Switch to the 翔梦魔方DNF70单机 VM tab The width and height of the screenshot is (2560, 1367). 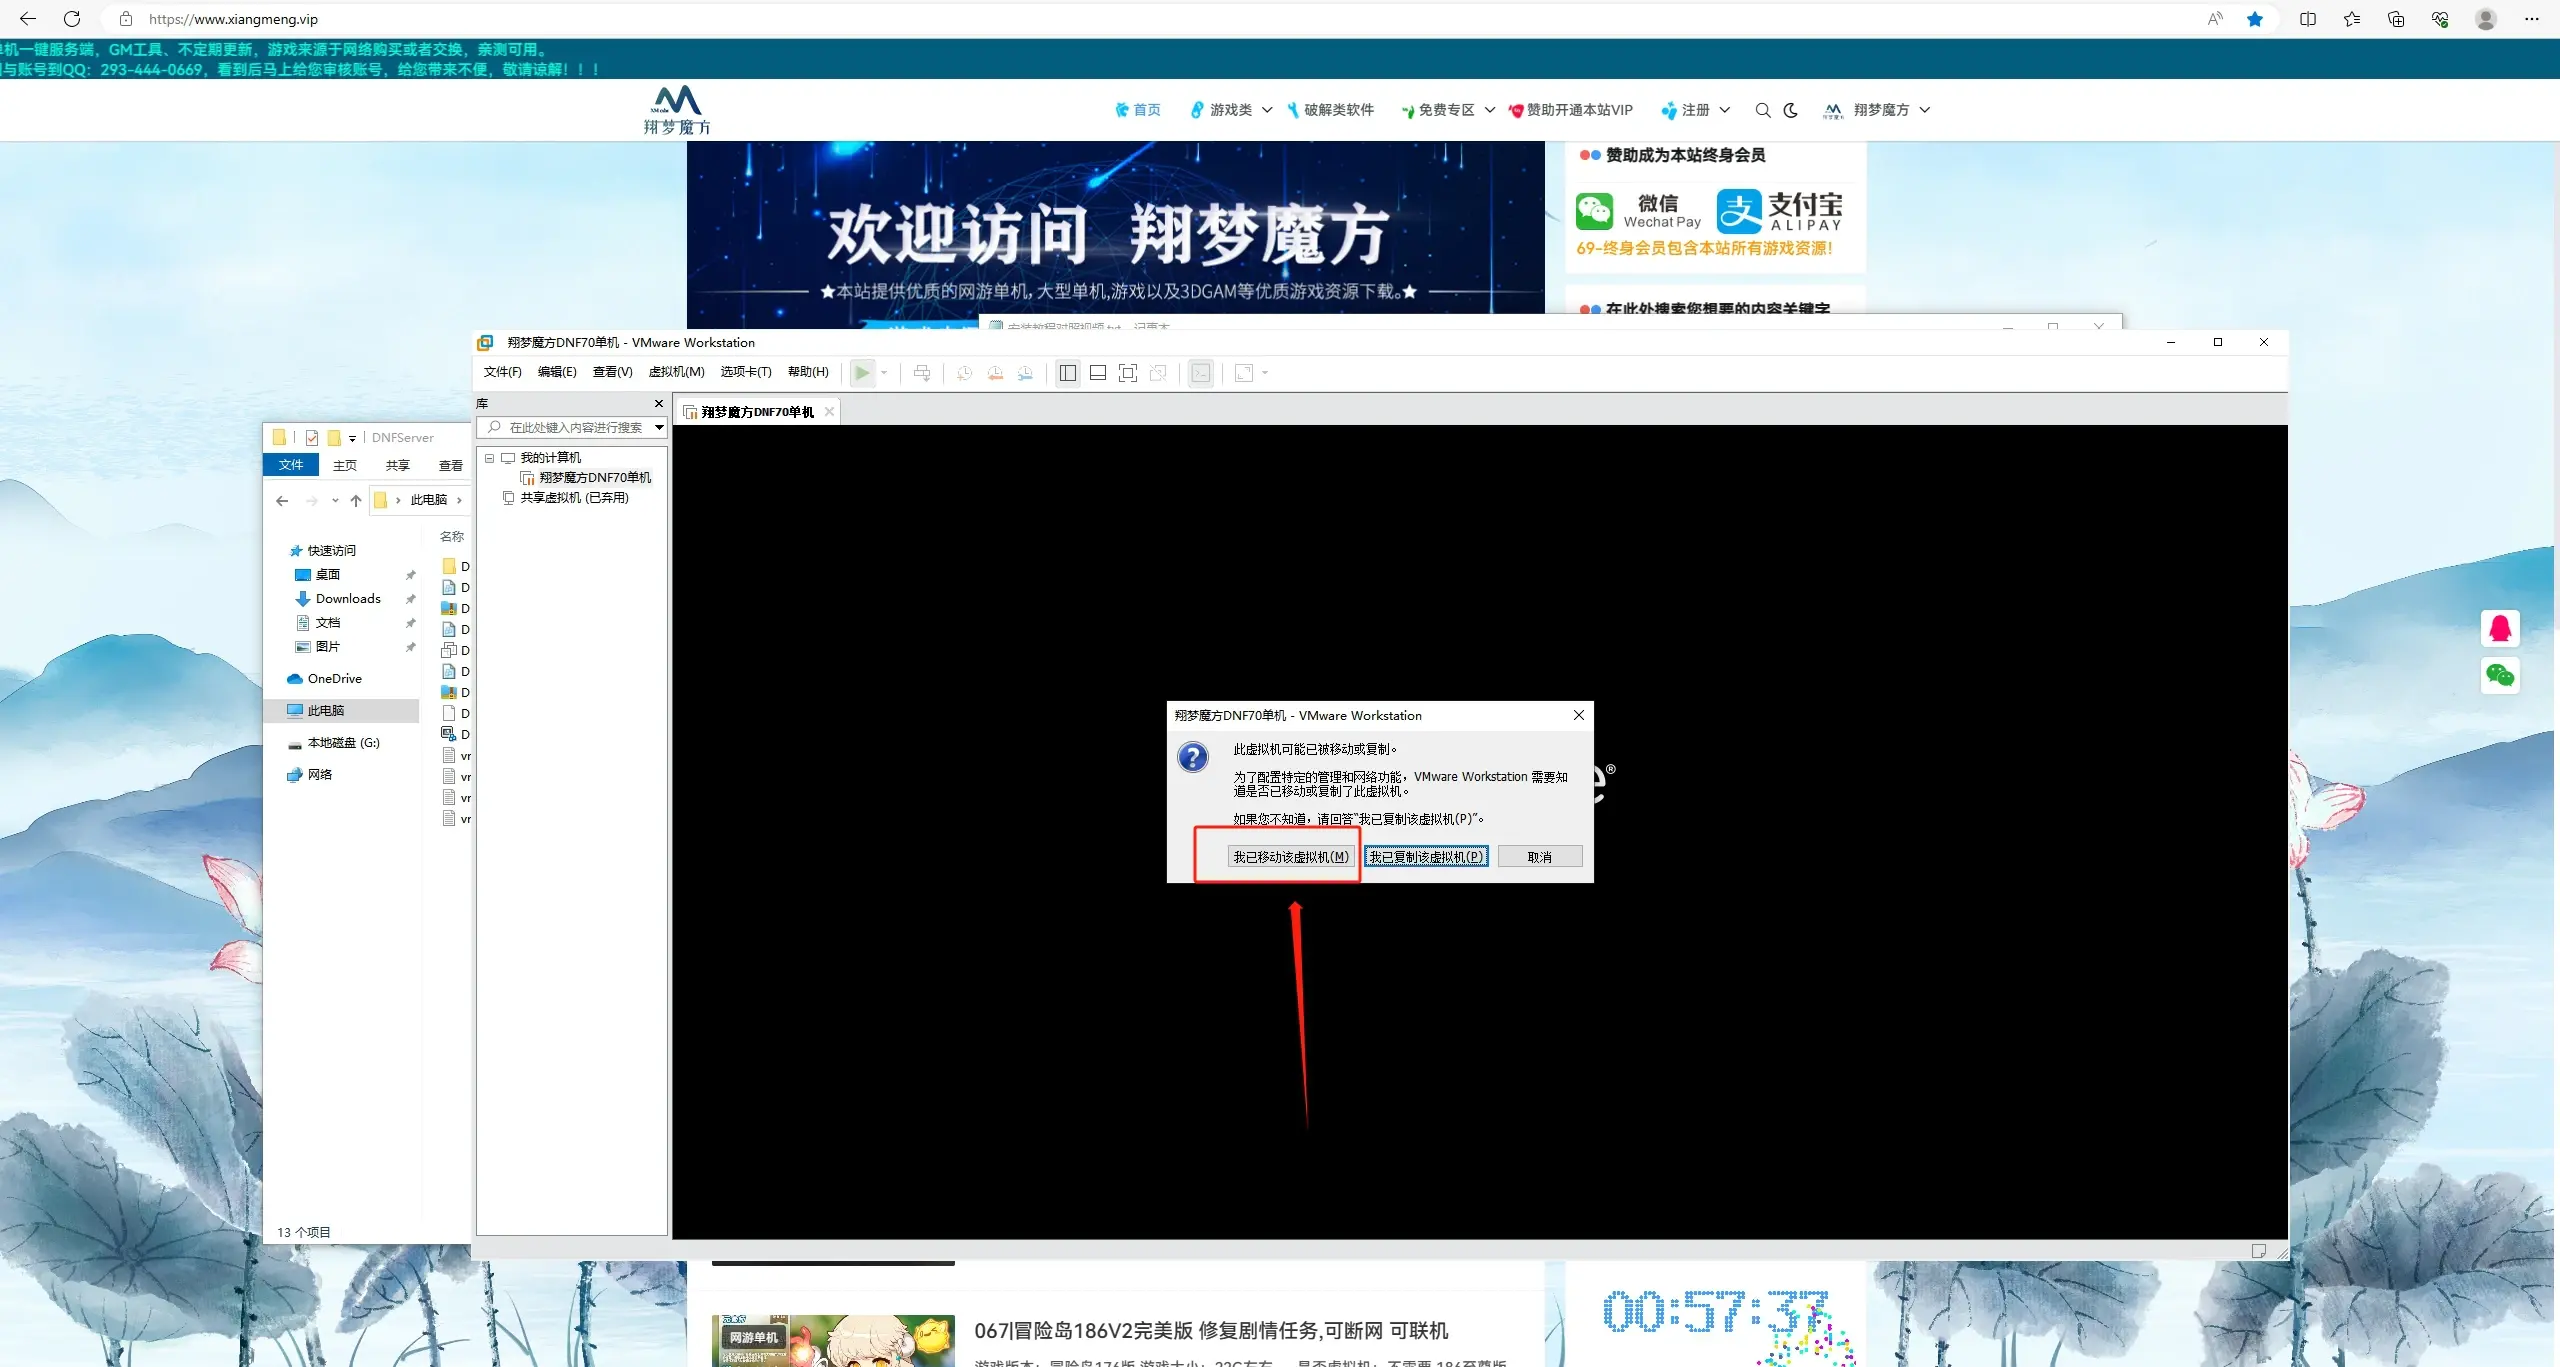[757, 412]
